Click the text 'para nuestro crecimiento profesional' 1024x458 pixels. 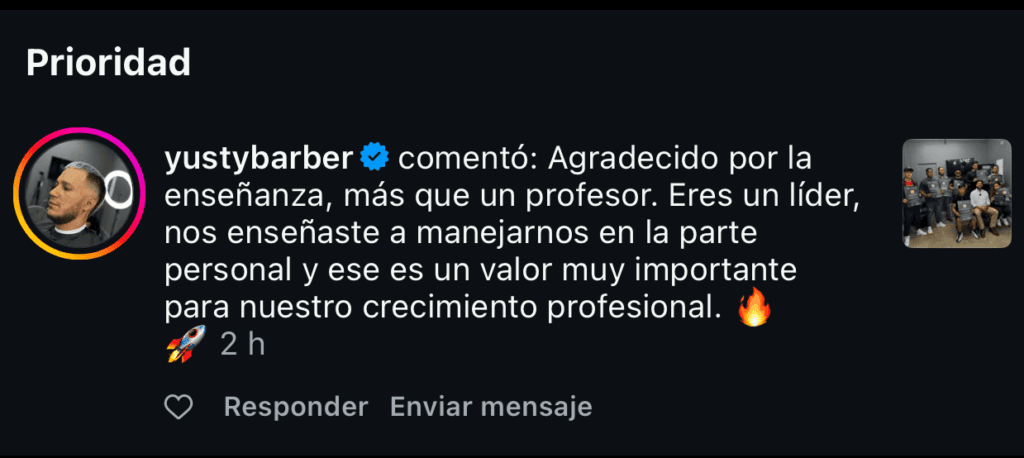pos(447,308)
